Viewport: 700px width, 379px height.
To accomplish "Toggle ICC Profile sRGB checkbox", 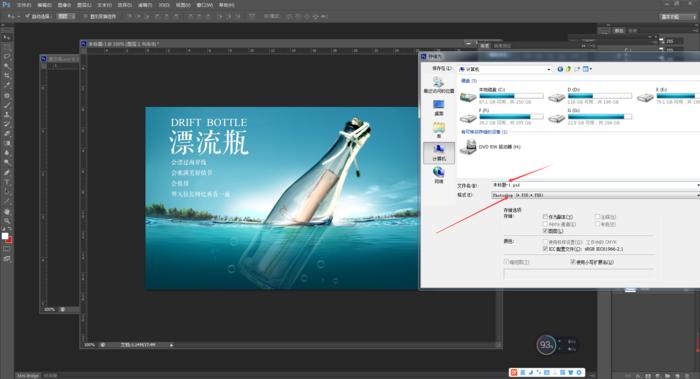I will pos(545,249).
